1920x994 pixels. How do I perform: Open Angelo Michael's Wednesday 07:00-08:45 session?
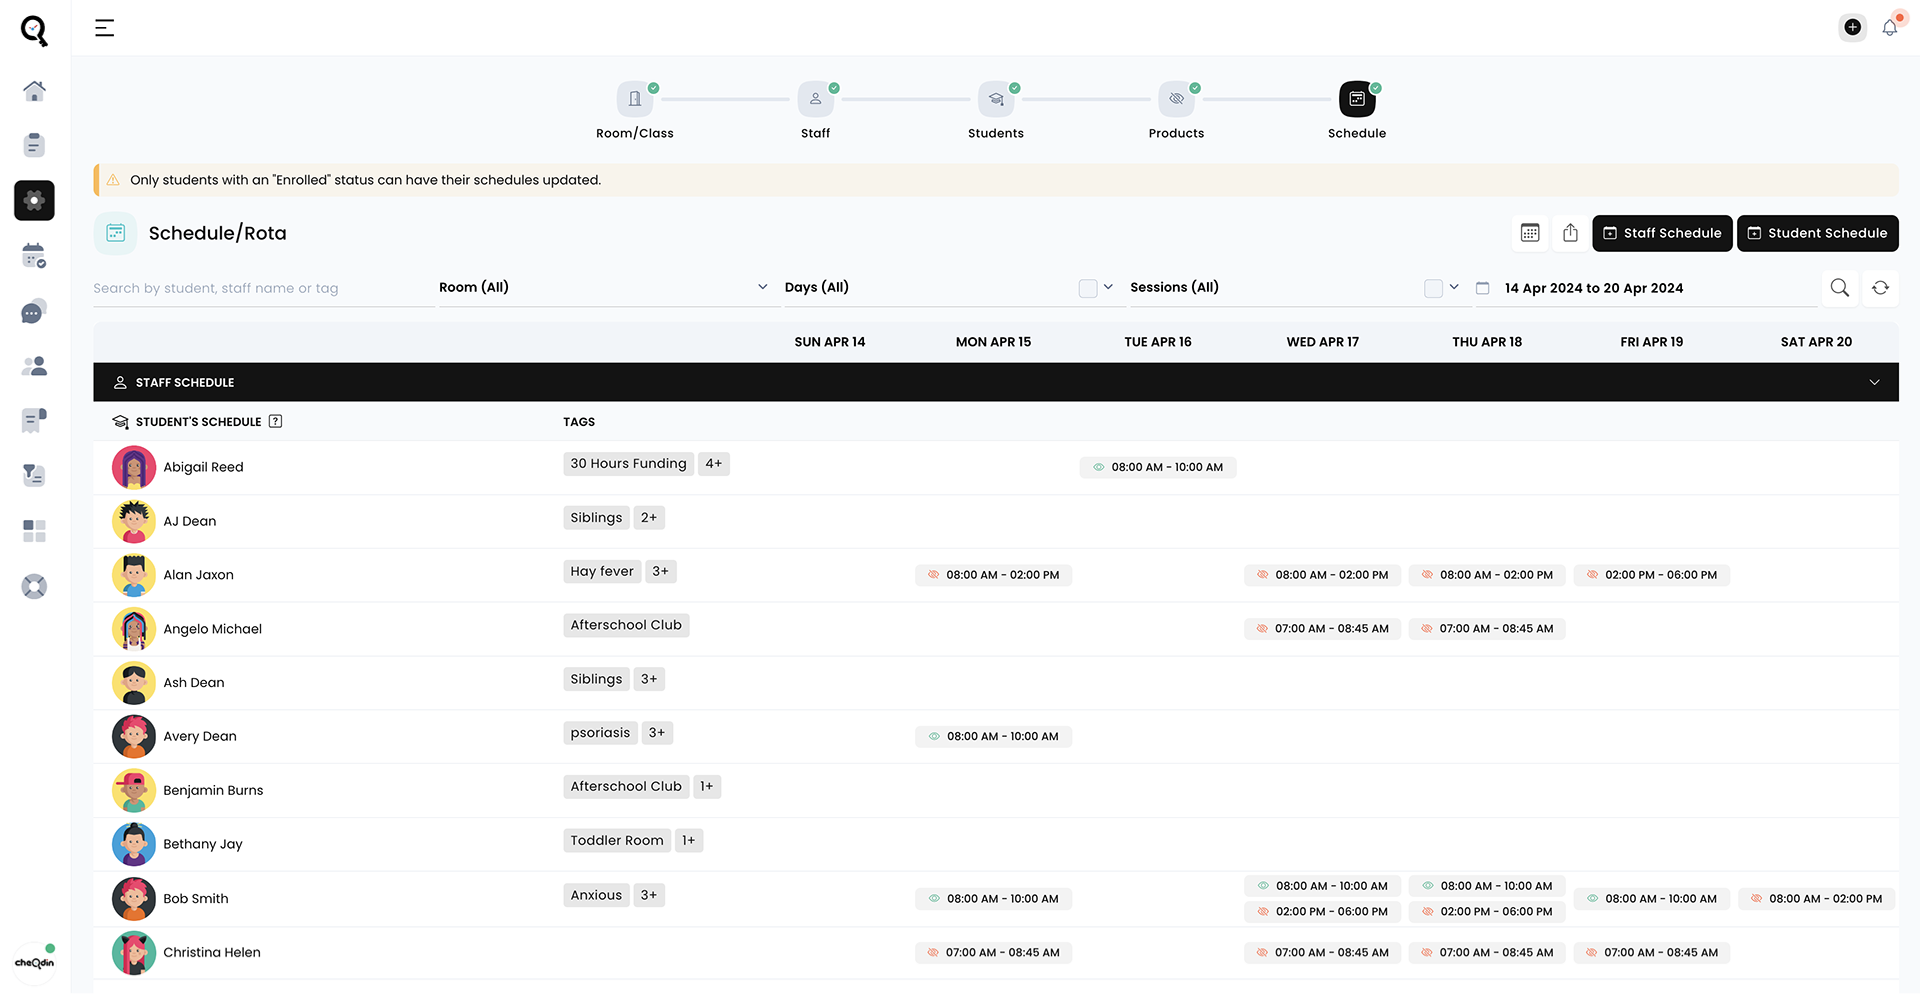[1322, 629]
